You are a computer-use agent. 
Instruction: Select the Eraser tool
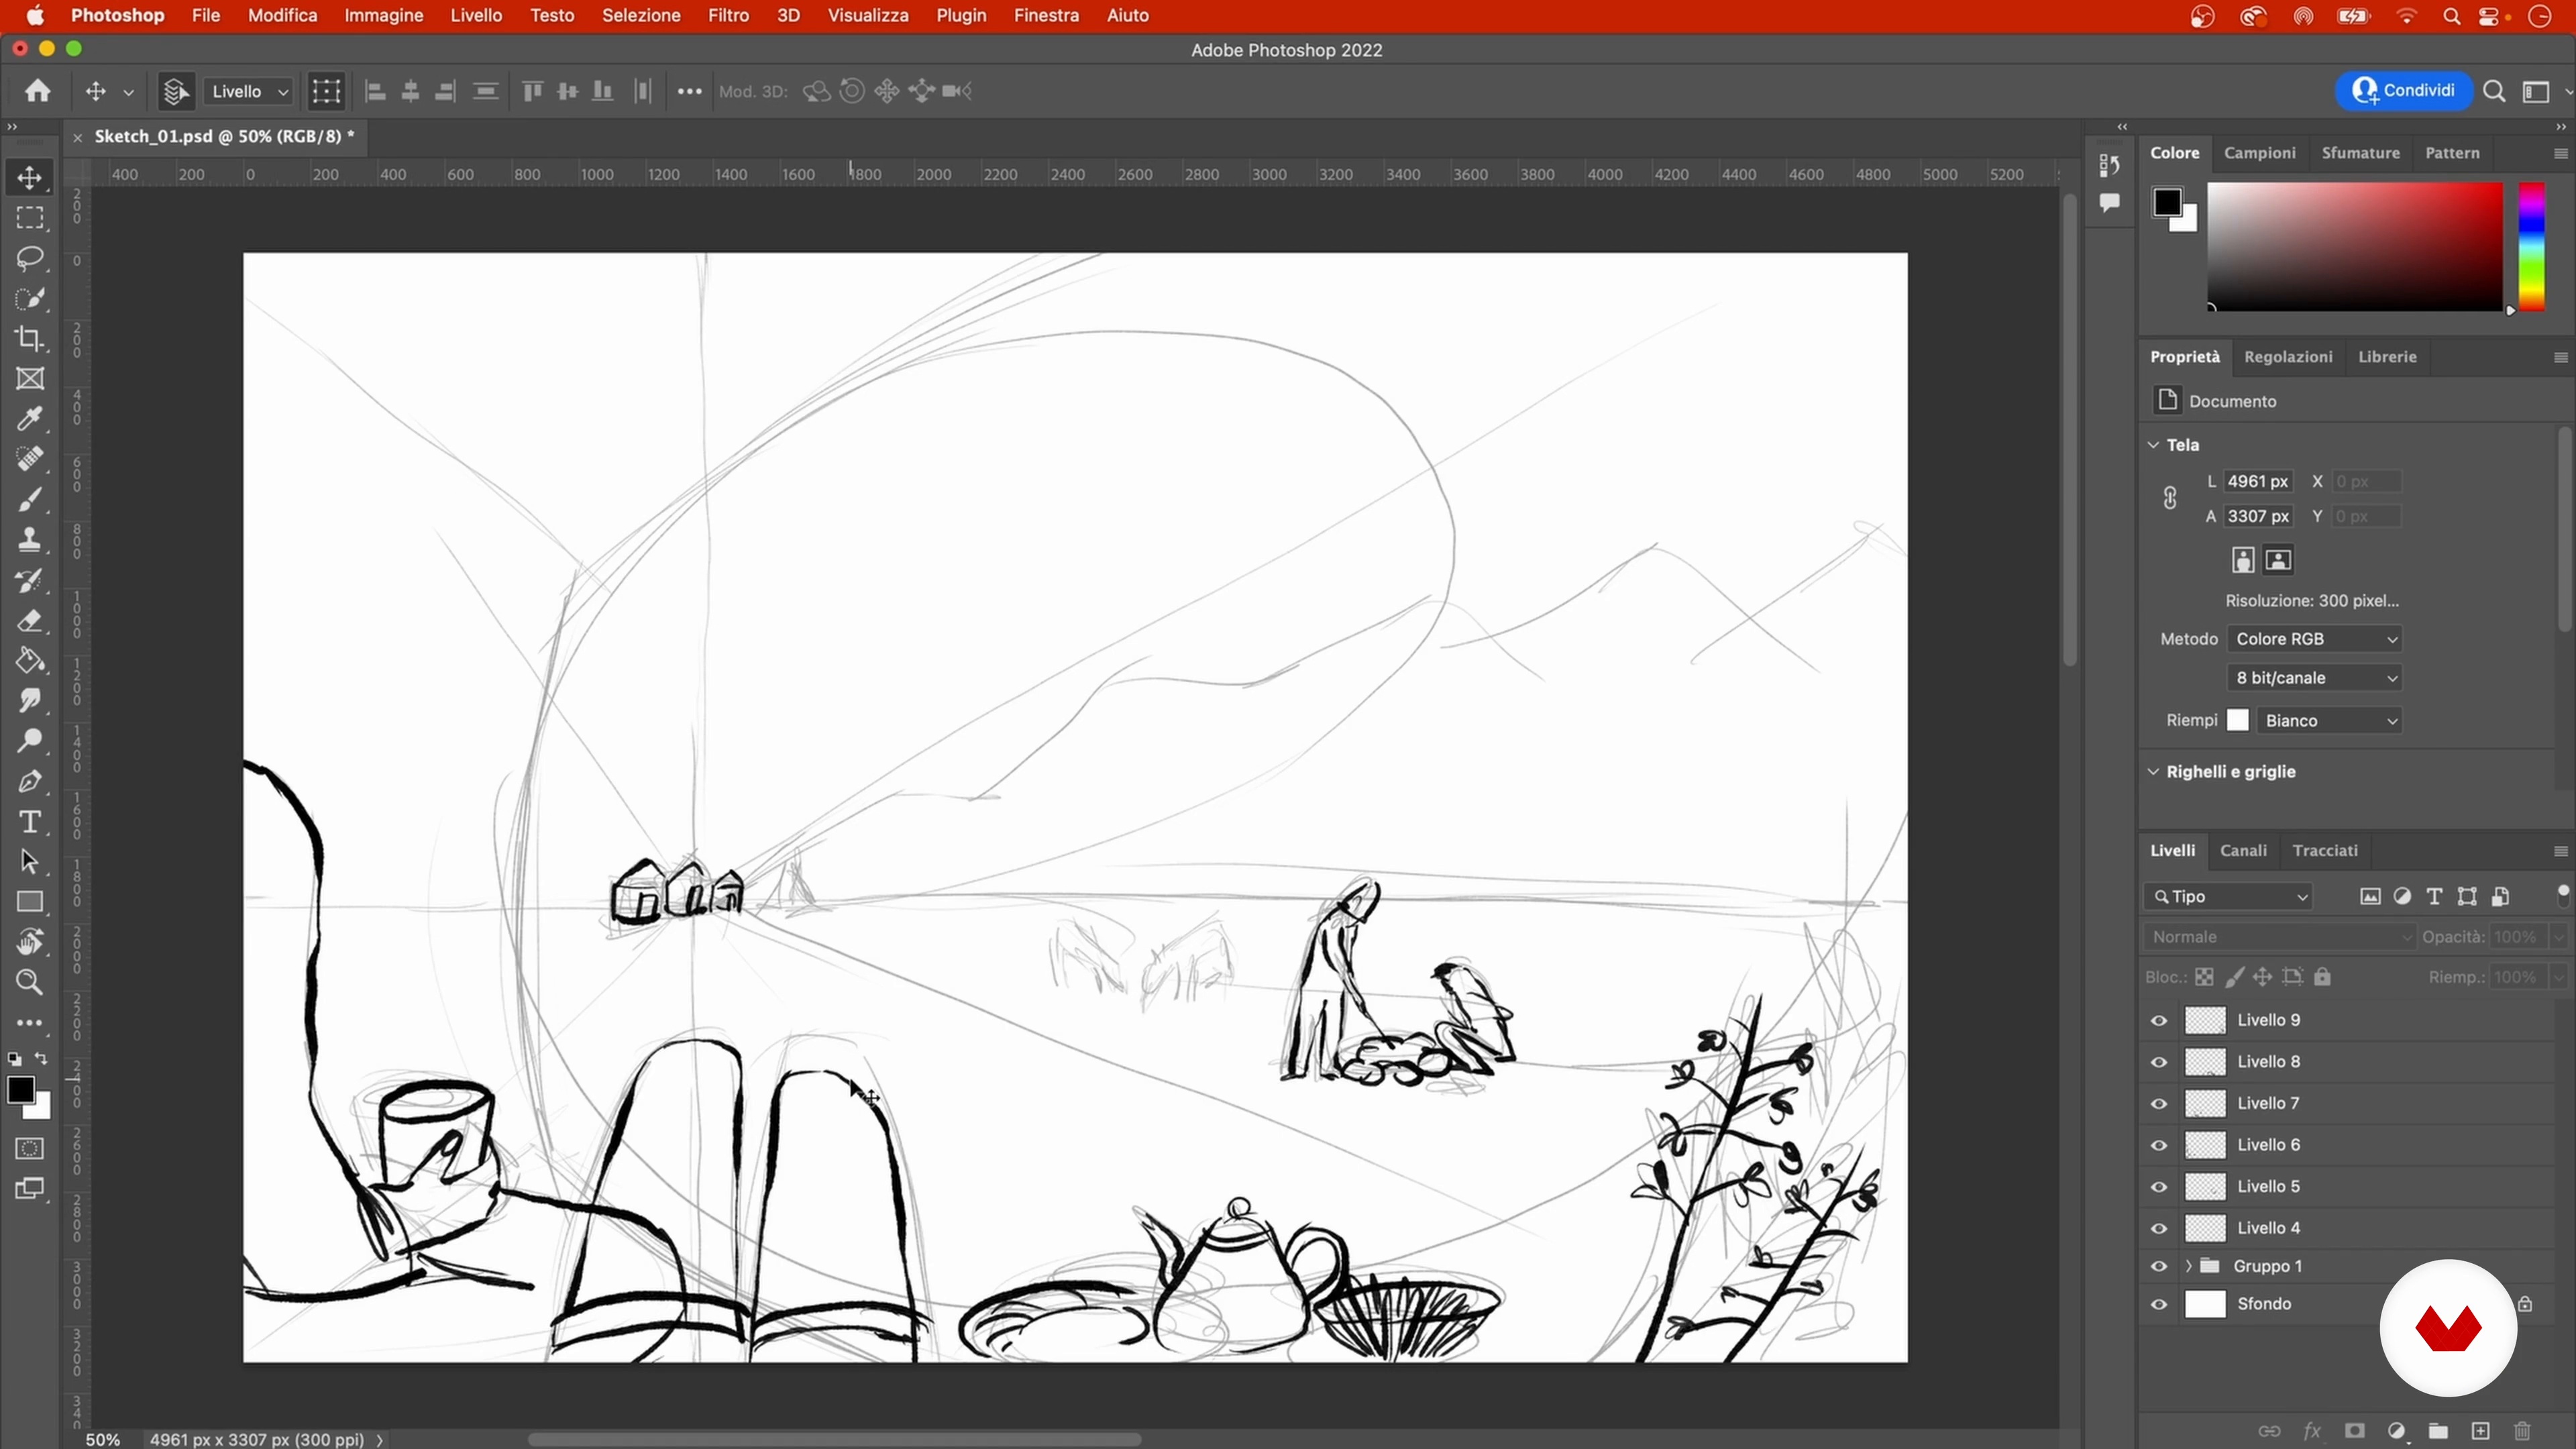[x=29, y=620]
